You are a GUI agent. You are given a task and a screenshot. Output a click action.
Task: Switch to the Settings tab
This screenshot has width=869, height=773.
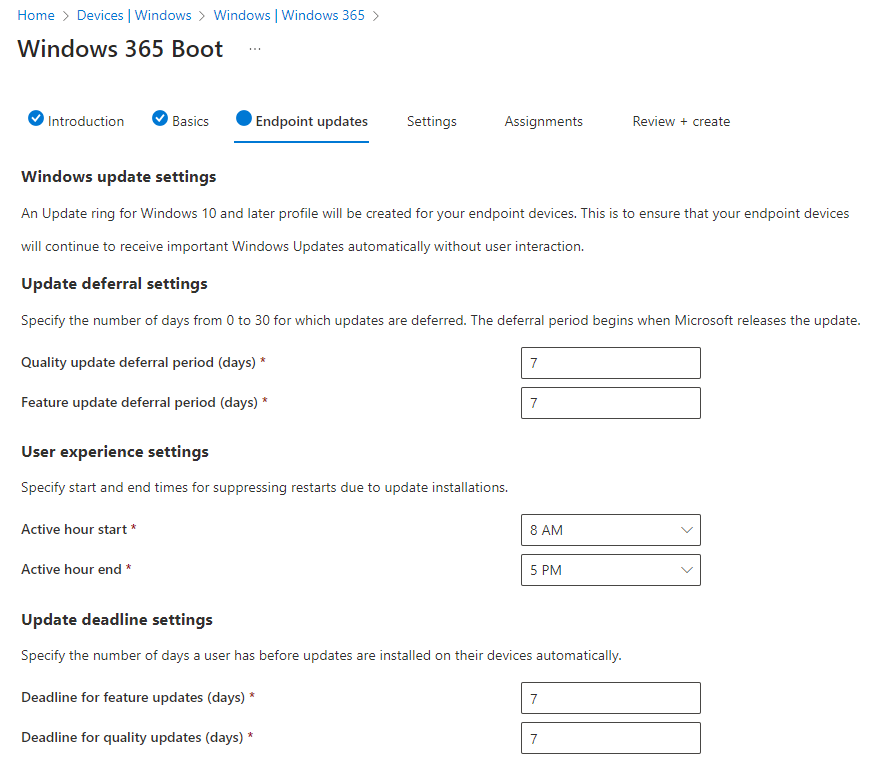click(431, 121)
